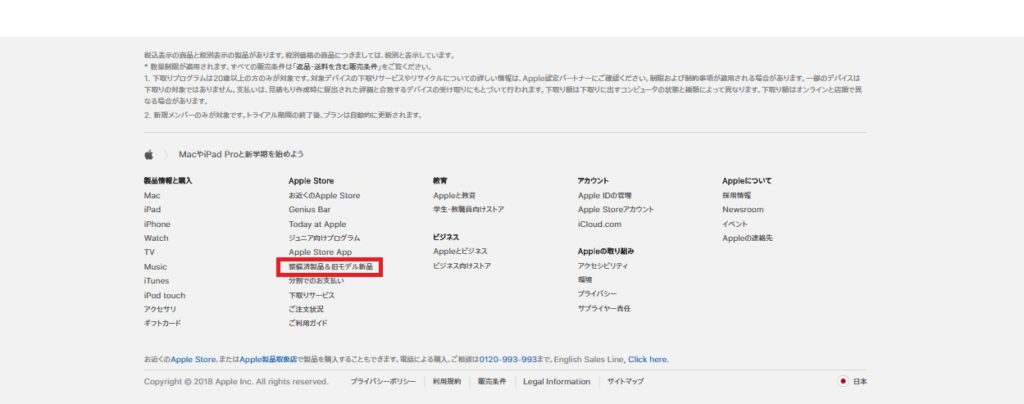Open the Mac link under 製品情報と購入
Image resolution: width=1024 pixels, height=404 pixels.
click(x=152, y=195)
